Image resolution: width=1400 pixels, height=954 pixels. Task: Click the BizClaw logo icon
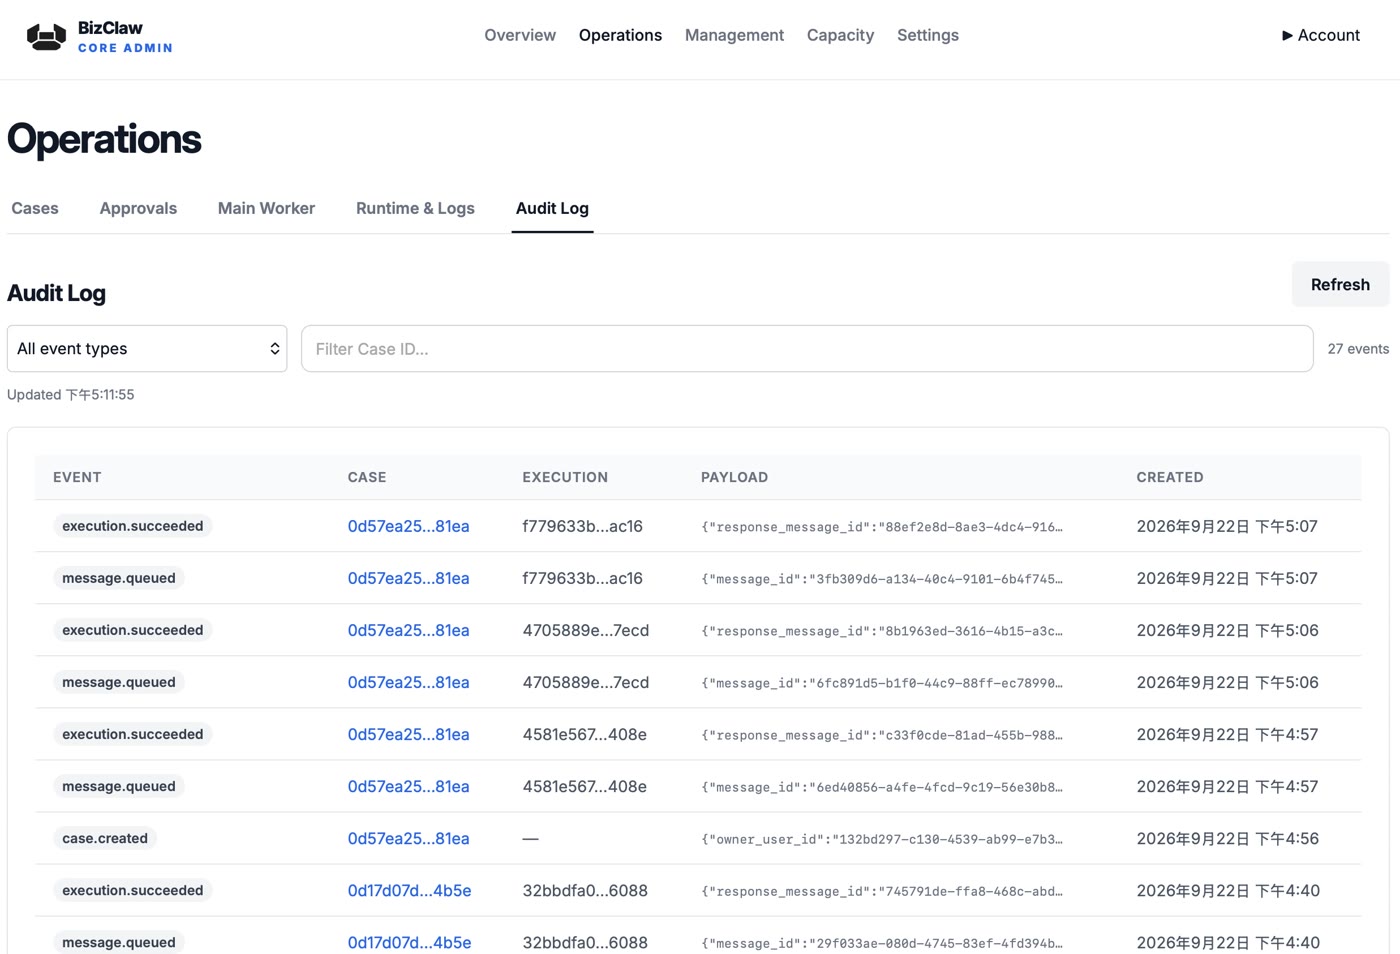(46, 37)
